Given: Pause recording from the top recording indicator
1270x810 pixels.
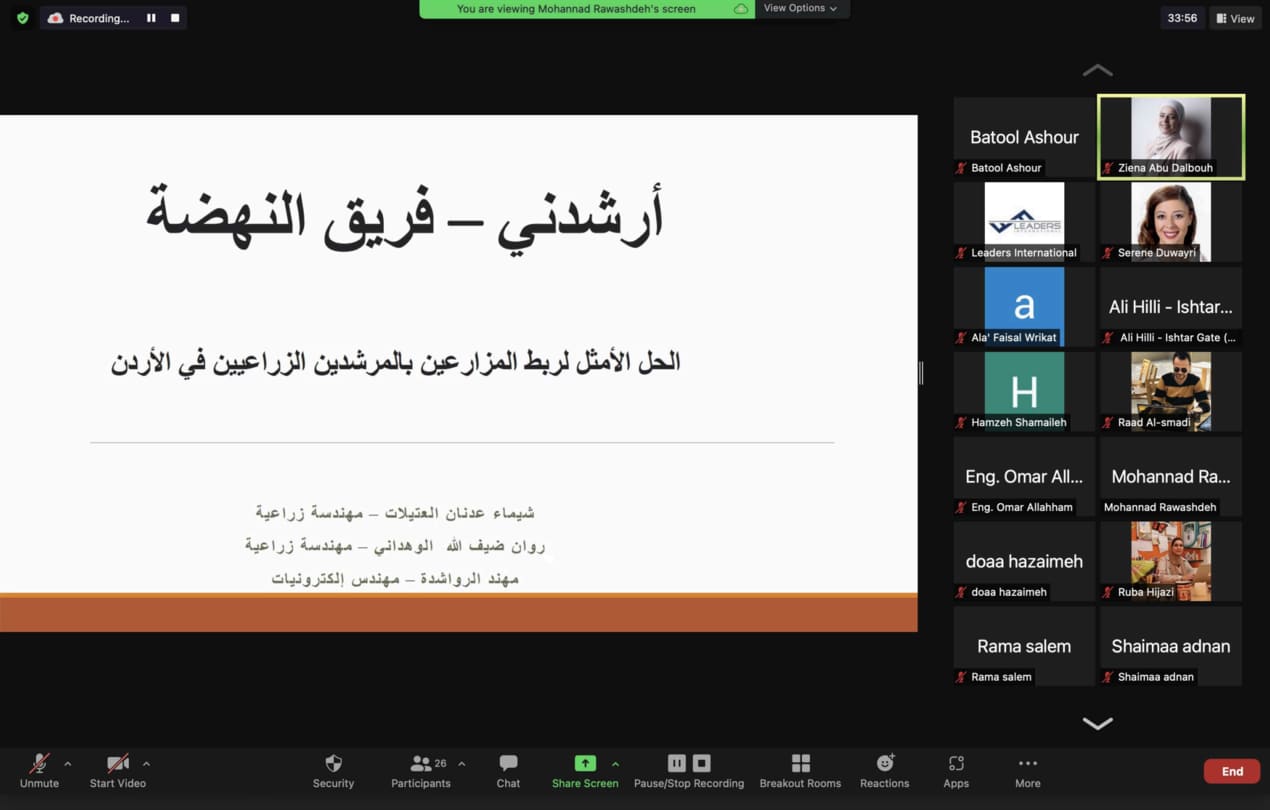Looking at the screenshot, I should click(151, 18).
